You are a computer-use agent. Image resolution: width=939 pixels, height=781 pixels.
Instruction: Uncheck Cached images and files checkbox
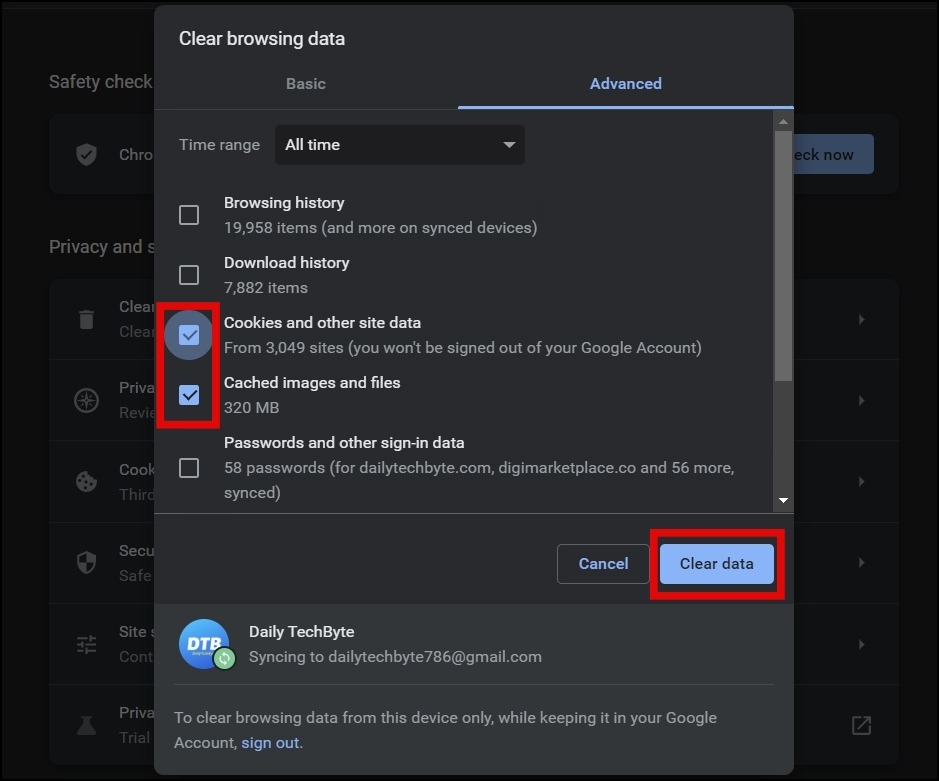189,395
